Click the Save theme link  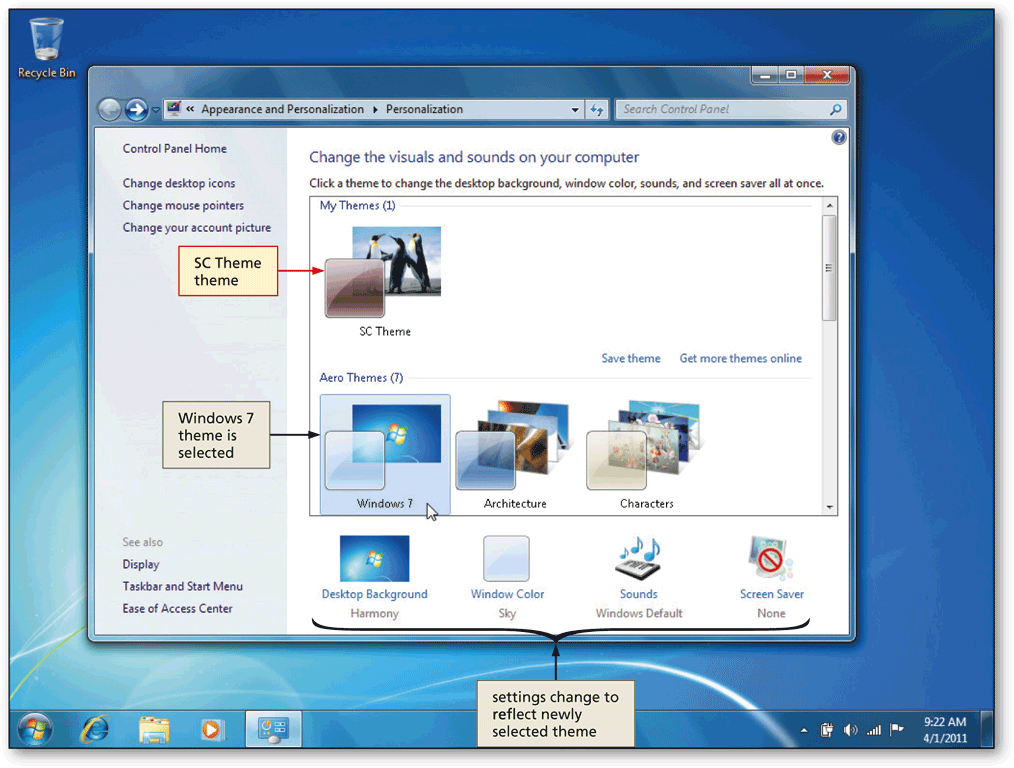point(631,358)
